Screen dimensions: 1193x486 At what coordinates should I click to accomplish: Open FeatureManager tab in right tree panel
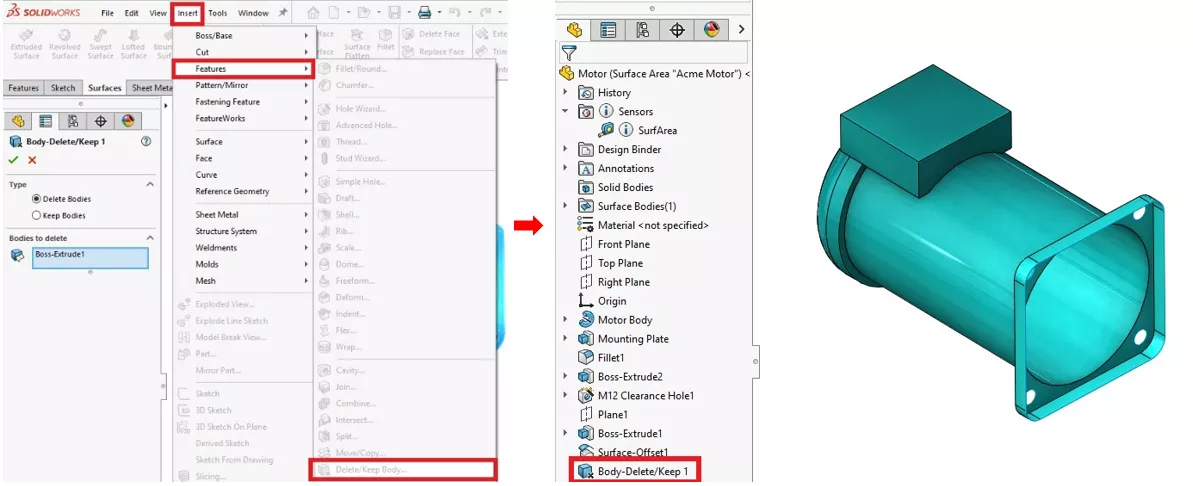click(574, 30)
